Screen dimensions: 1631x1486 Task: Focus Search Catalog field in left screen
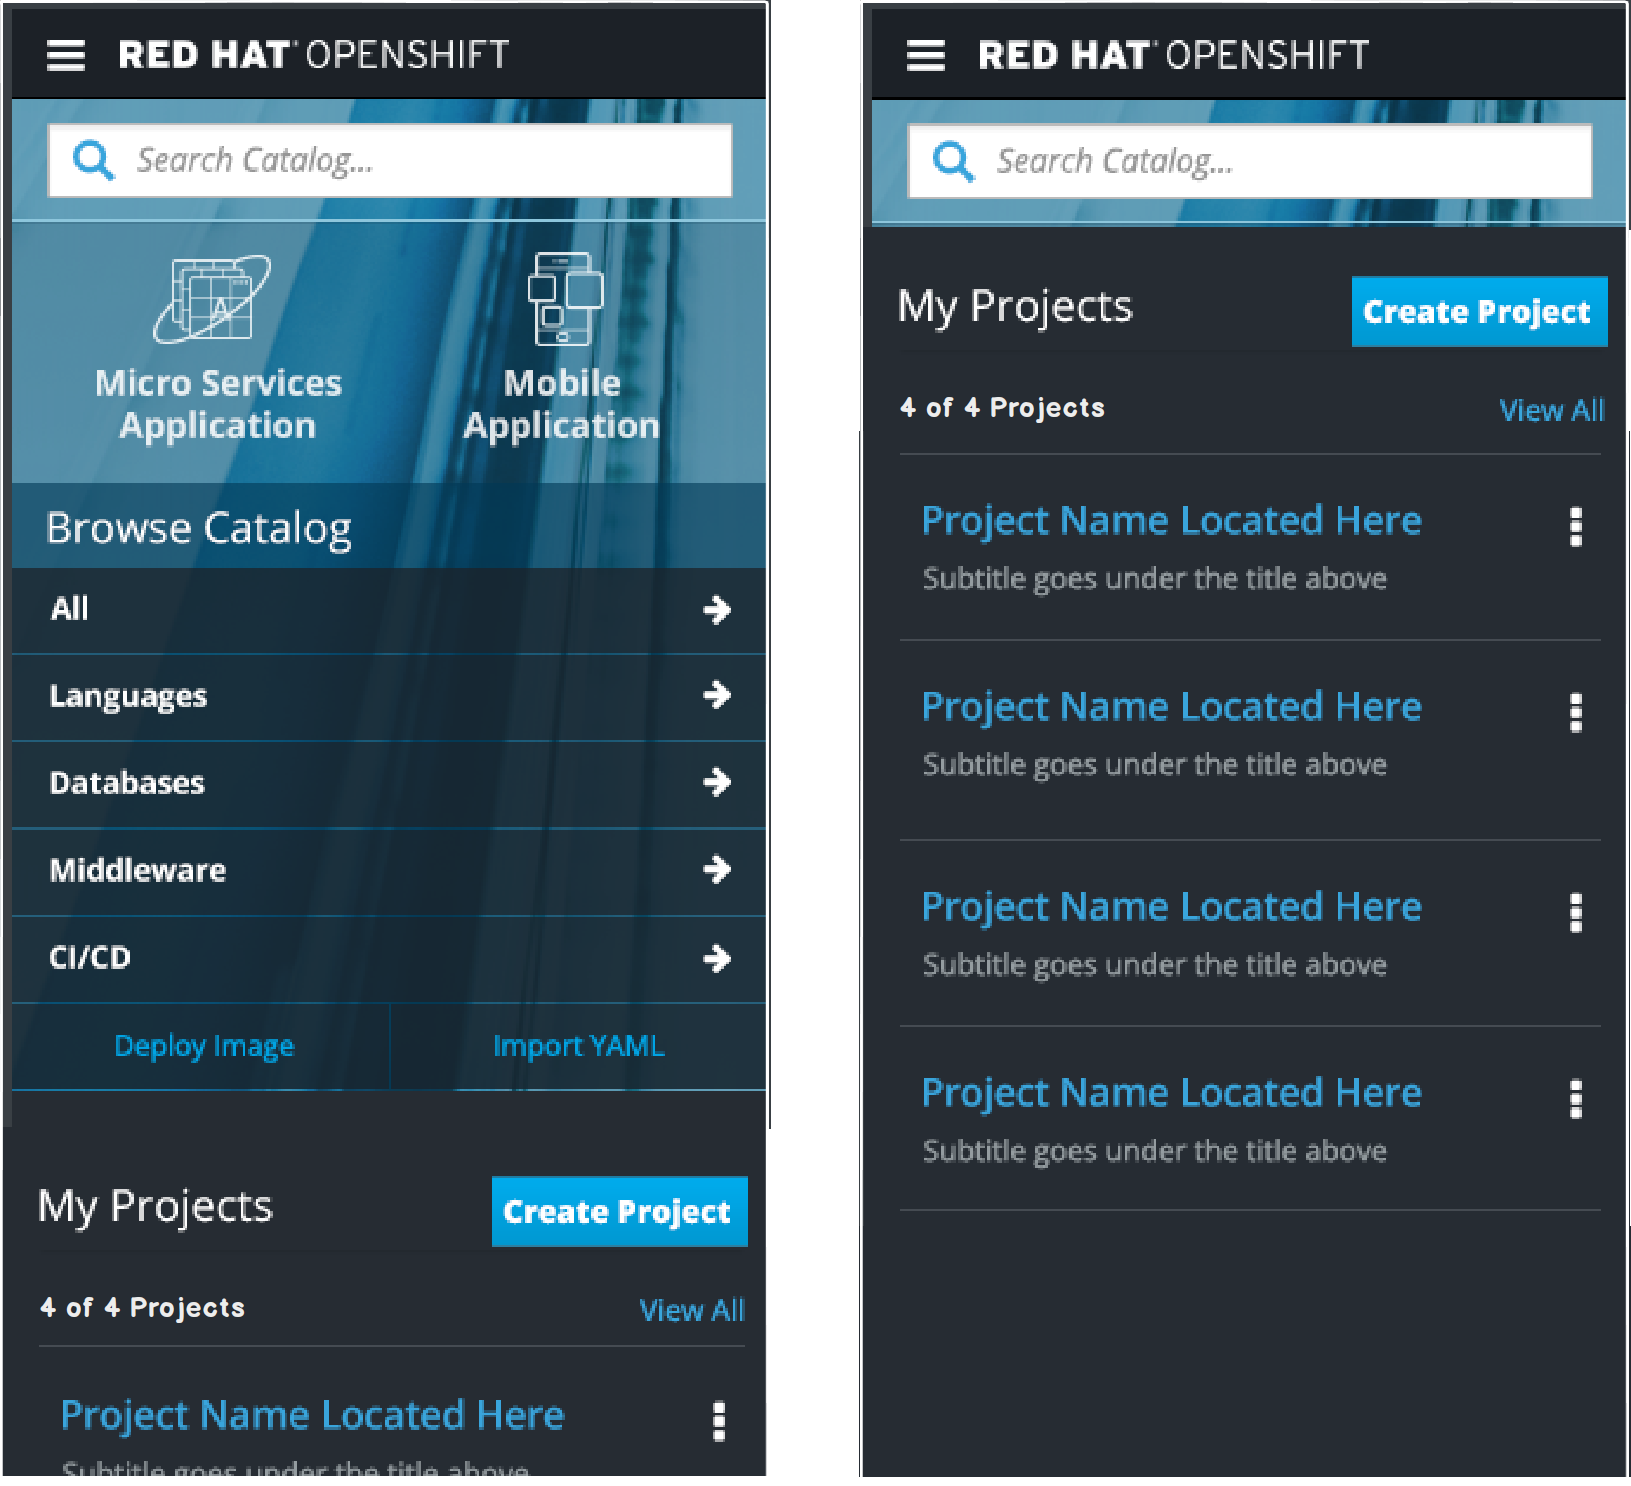pyautogui.click(x=390, y=160)
